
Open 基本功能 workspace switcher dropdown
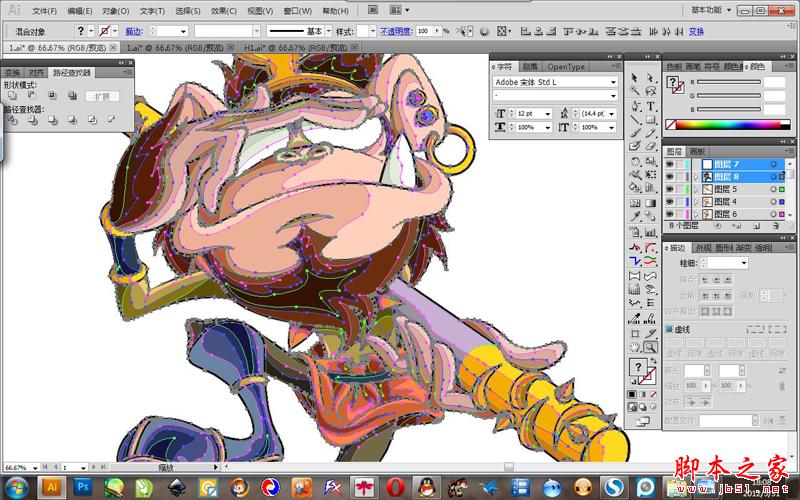point(712,10)
